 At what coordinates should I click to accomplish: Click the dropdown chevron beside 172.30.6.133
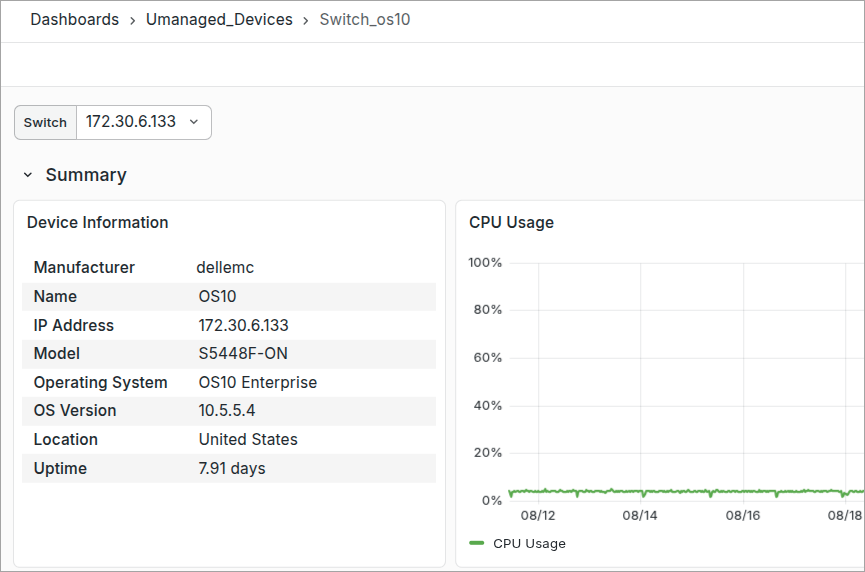pos(194,122)
